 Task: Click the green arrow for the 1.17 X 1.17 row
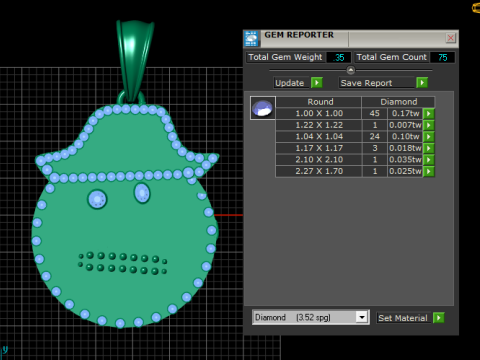pyautogui.click(x=429, y=148)
